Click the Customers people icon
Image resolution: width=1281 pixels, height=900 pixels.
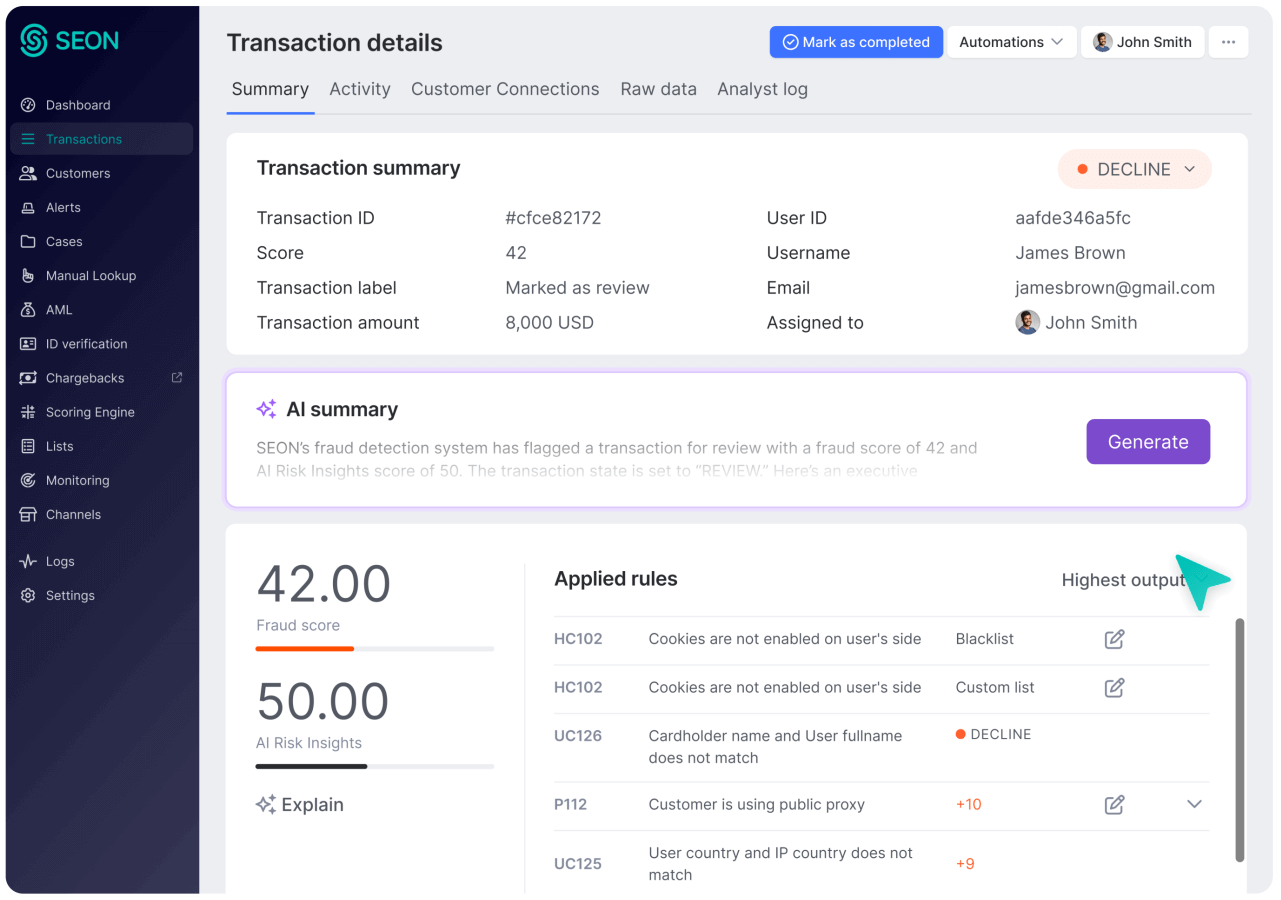(28, 173)
